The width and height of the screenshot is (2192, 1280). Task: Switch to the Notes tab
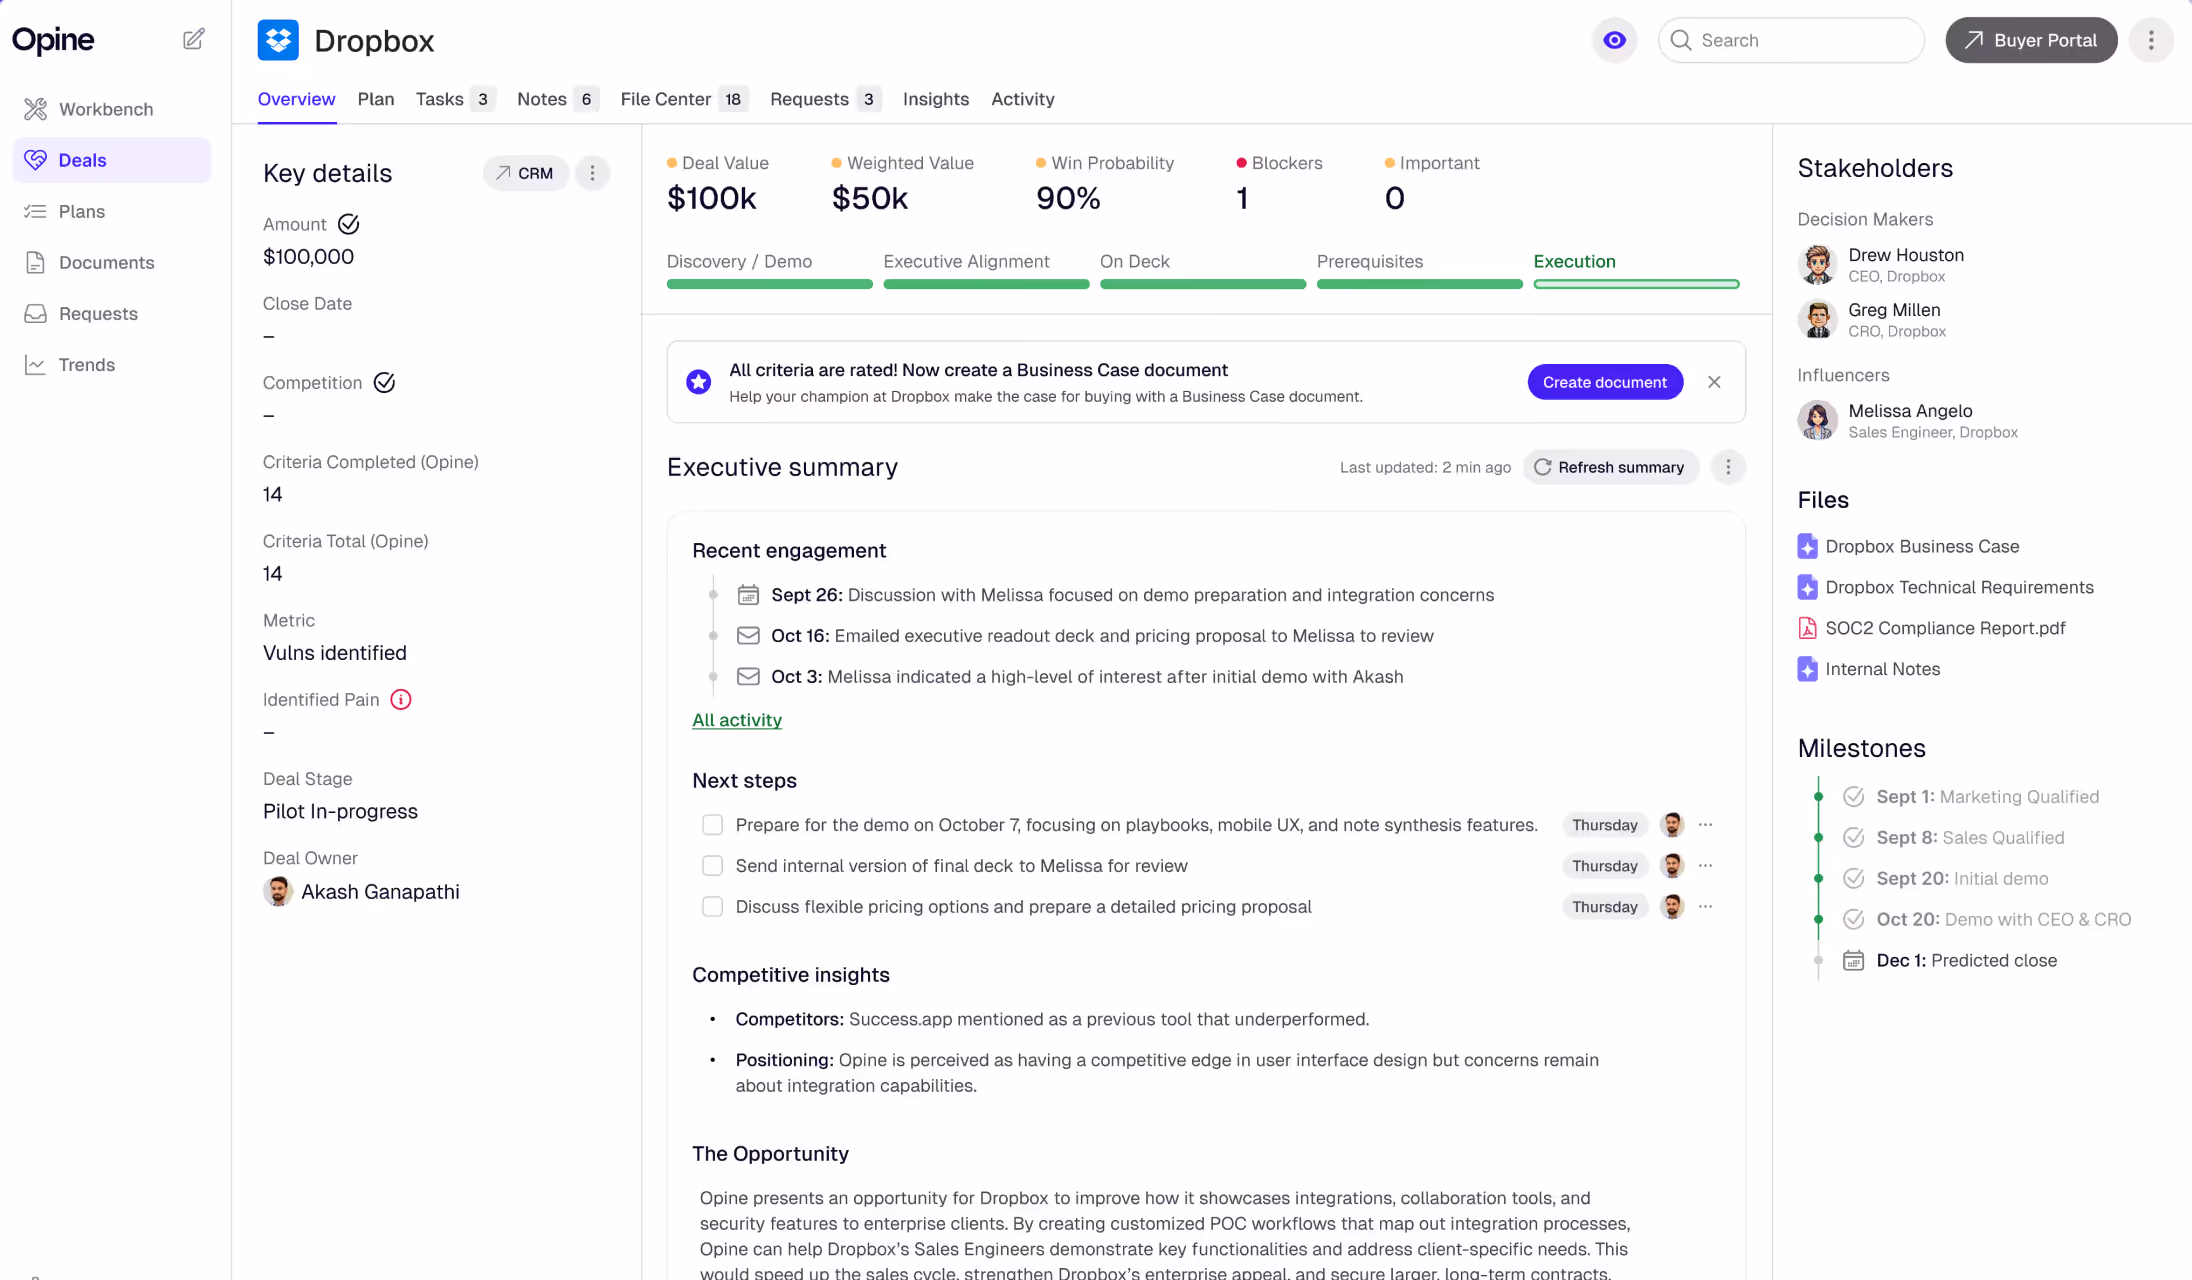(x=557, y=99)
